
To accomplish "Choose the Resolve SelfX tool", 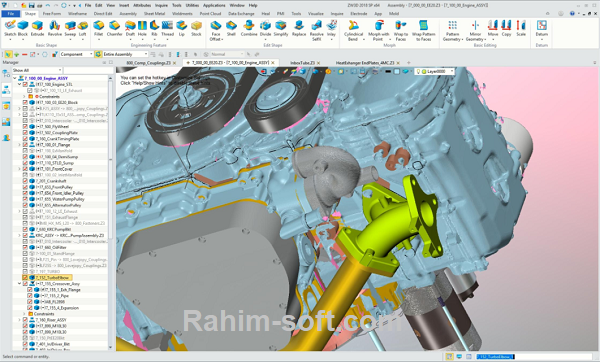I will (316, 31).
